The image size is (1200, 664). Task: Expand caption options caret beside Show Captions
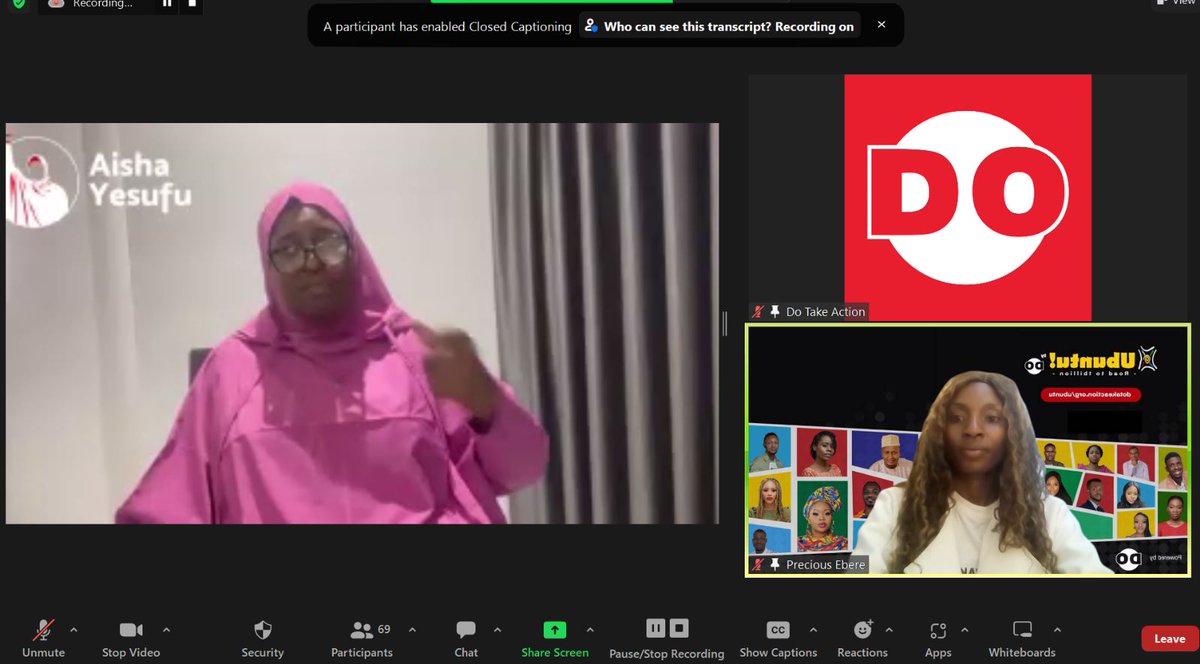pos(812,630)
